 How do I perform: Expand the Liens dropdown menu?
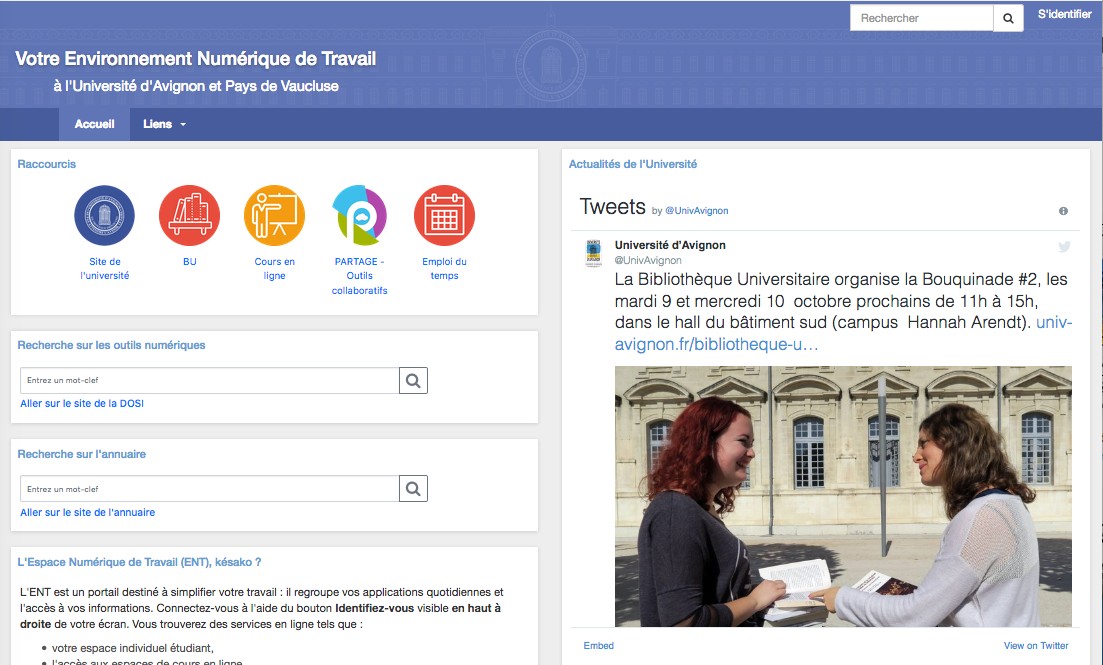click(164, 124)
